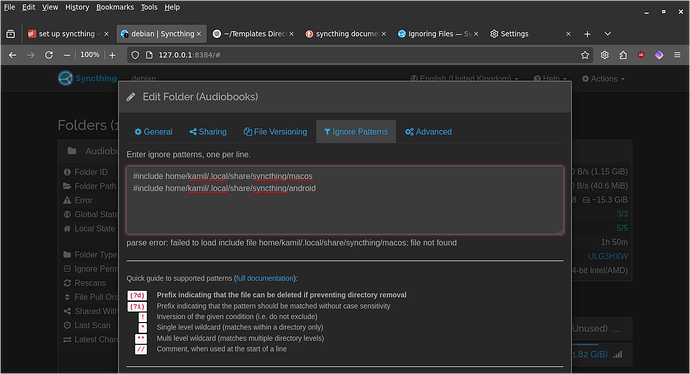Open the Actions dropdown menu
Image resolution: width=690 pixels, height=374 pixels.
(603, 79)
